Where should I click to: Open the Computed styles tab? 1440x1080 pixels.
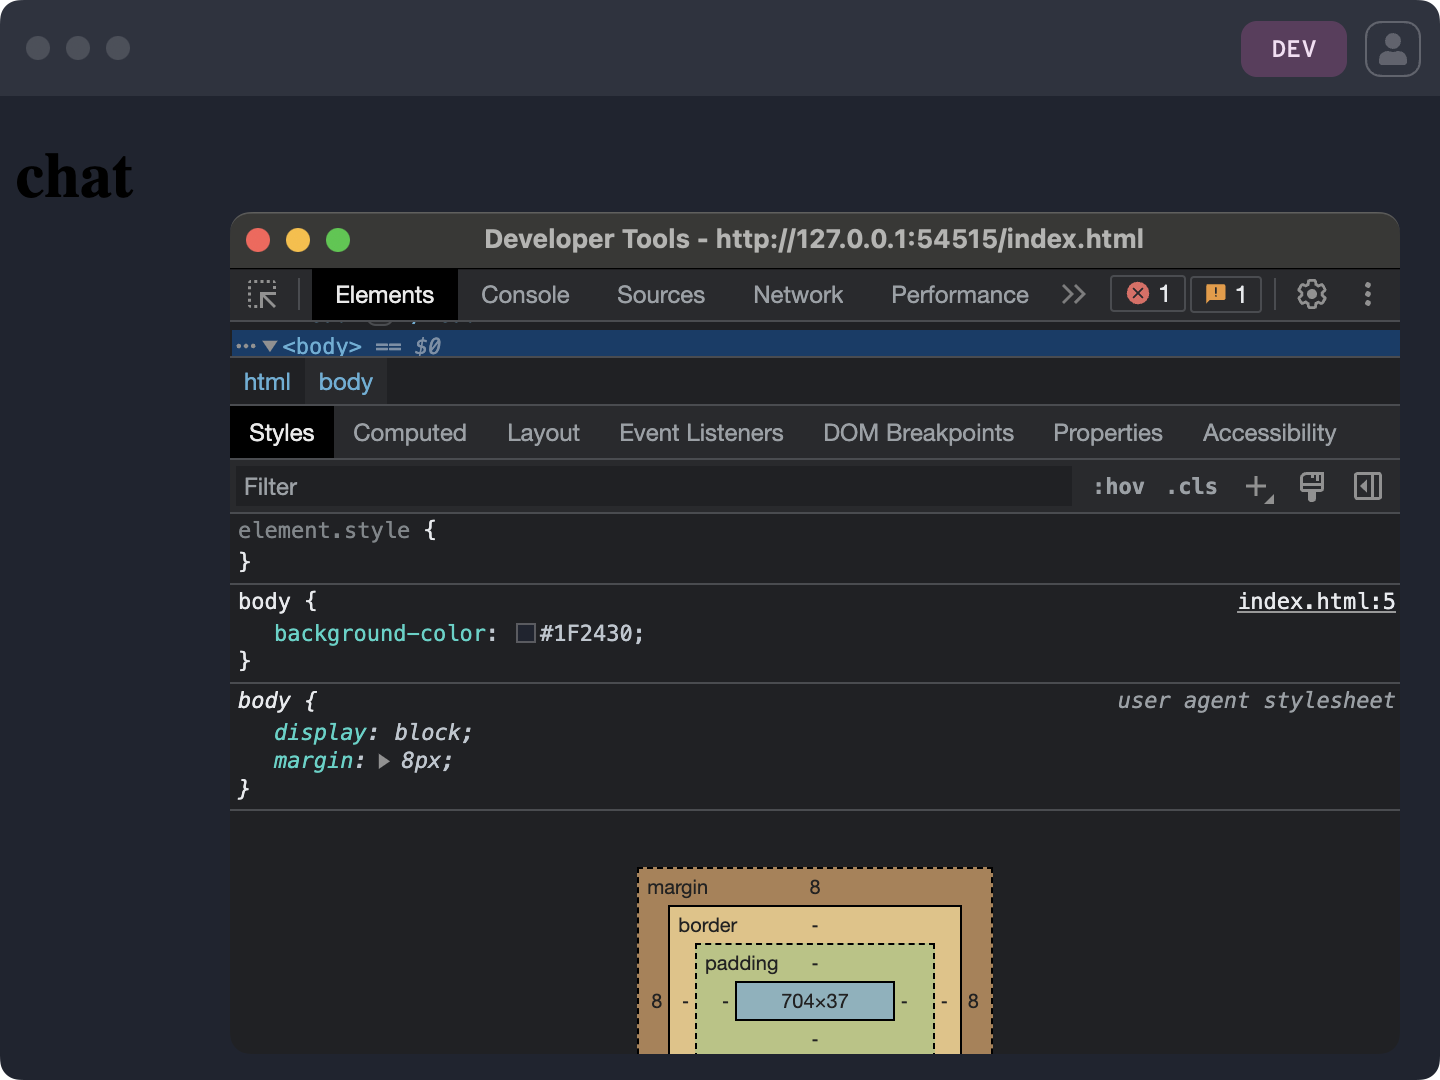click(410, 432)
